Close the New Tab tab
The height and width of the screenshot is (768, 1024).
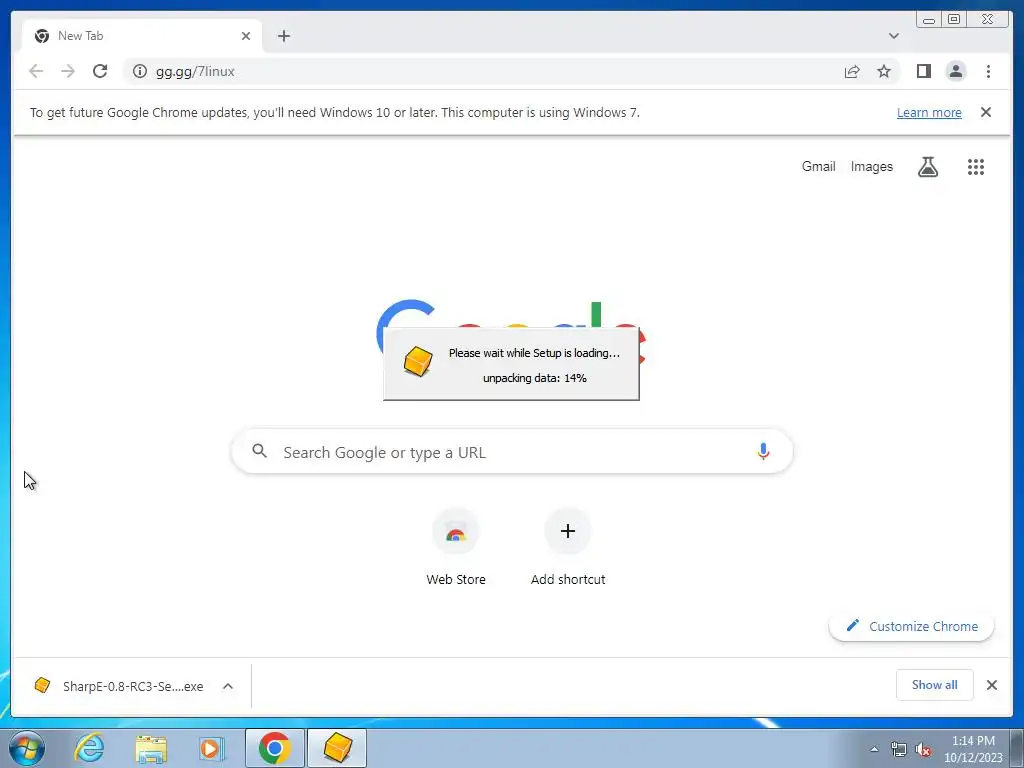click(x=246, y=36)
